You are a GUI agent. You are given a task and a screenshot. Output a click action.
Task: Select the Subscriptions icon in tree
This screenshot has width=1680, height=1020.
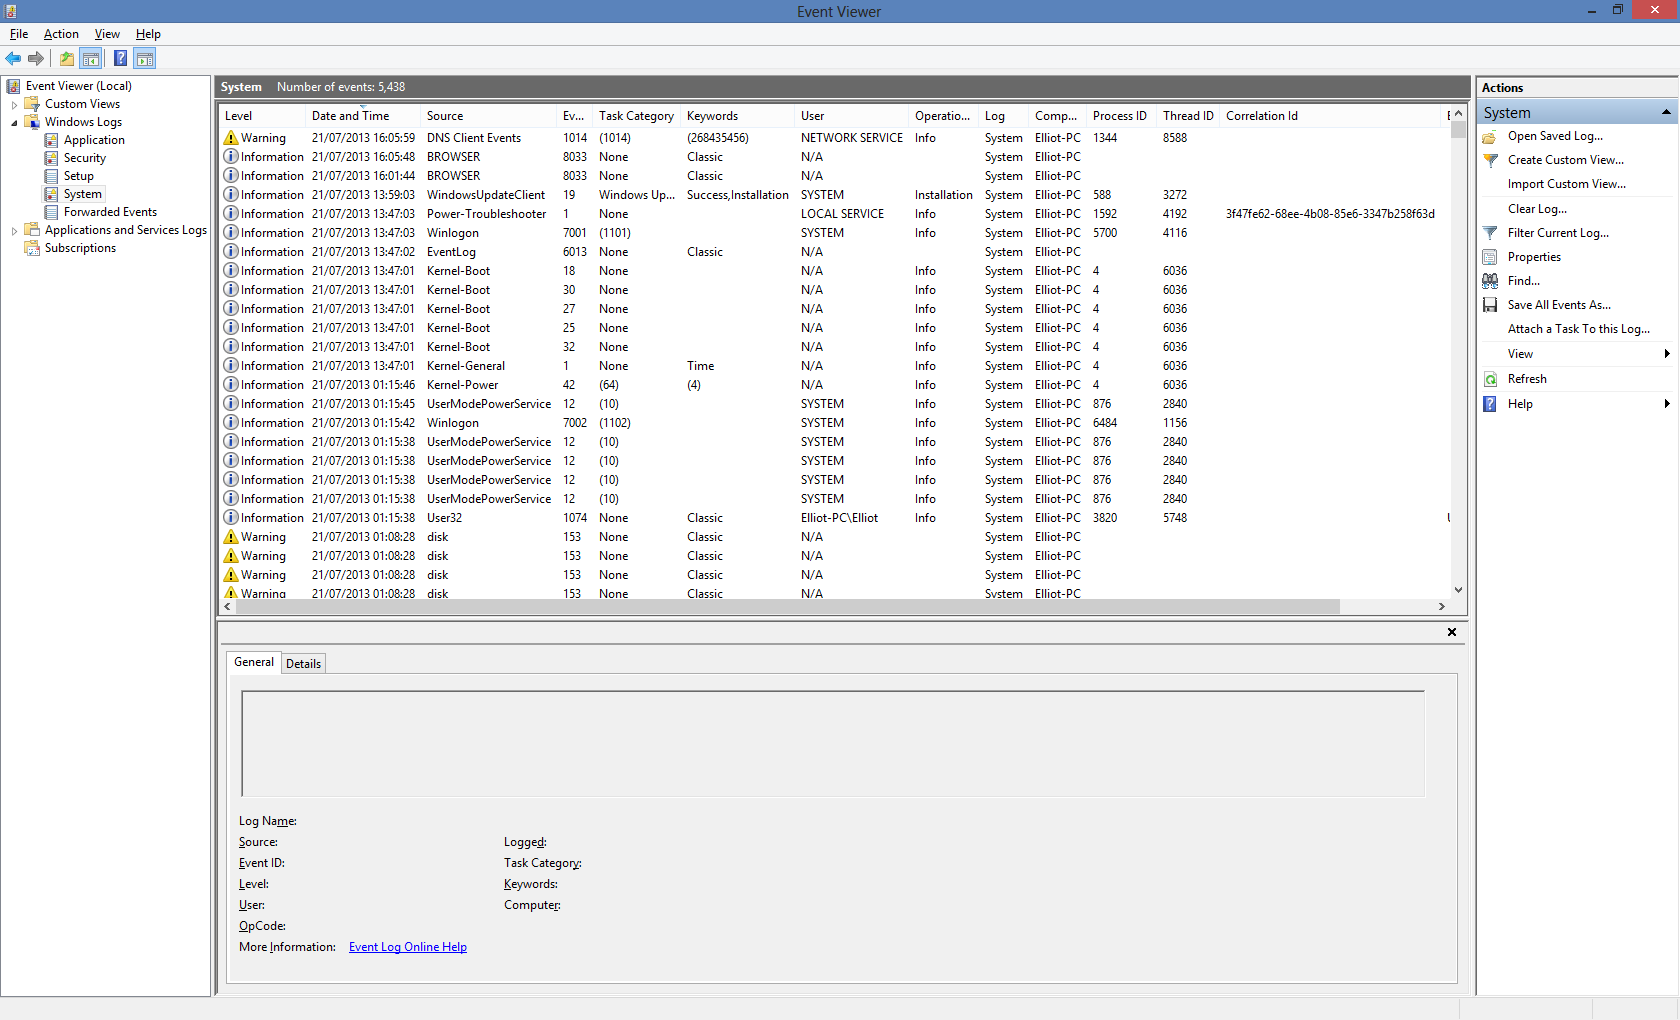pos(32,248)
